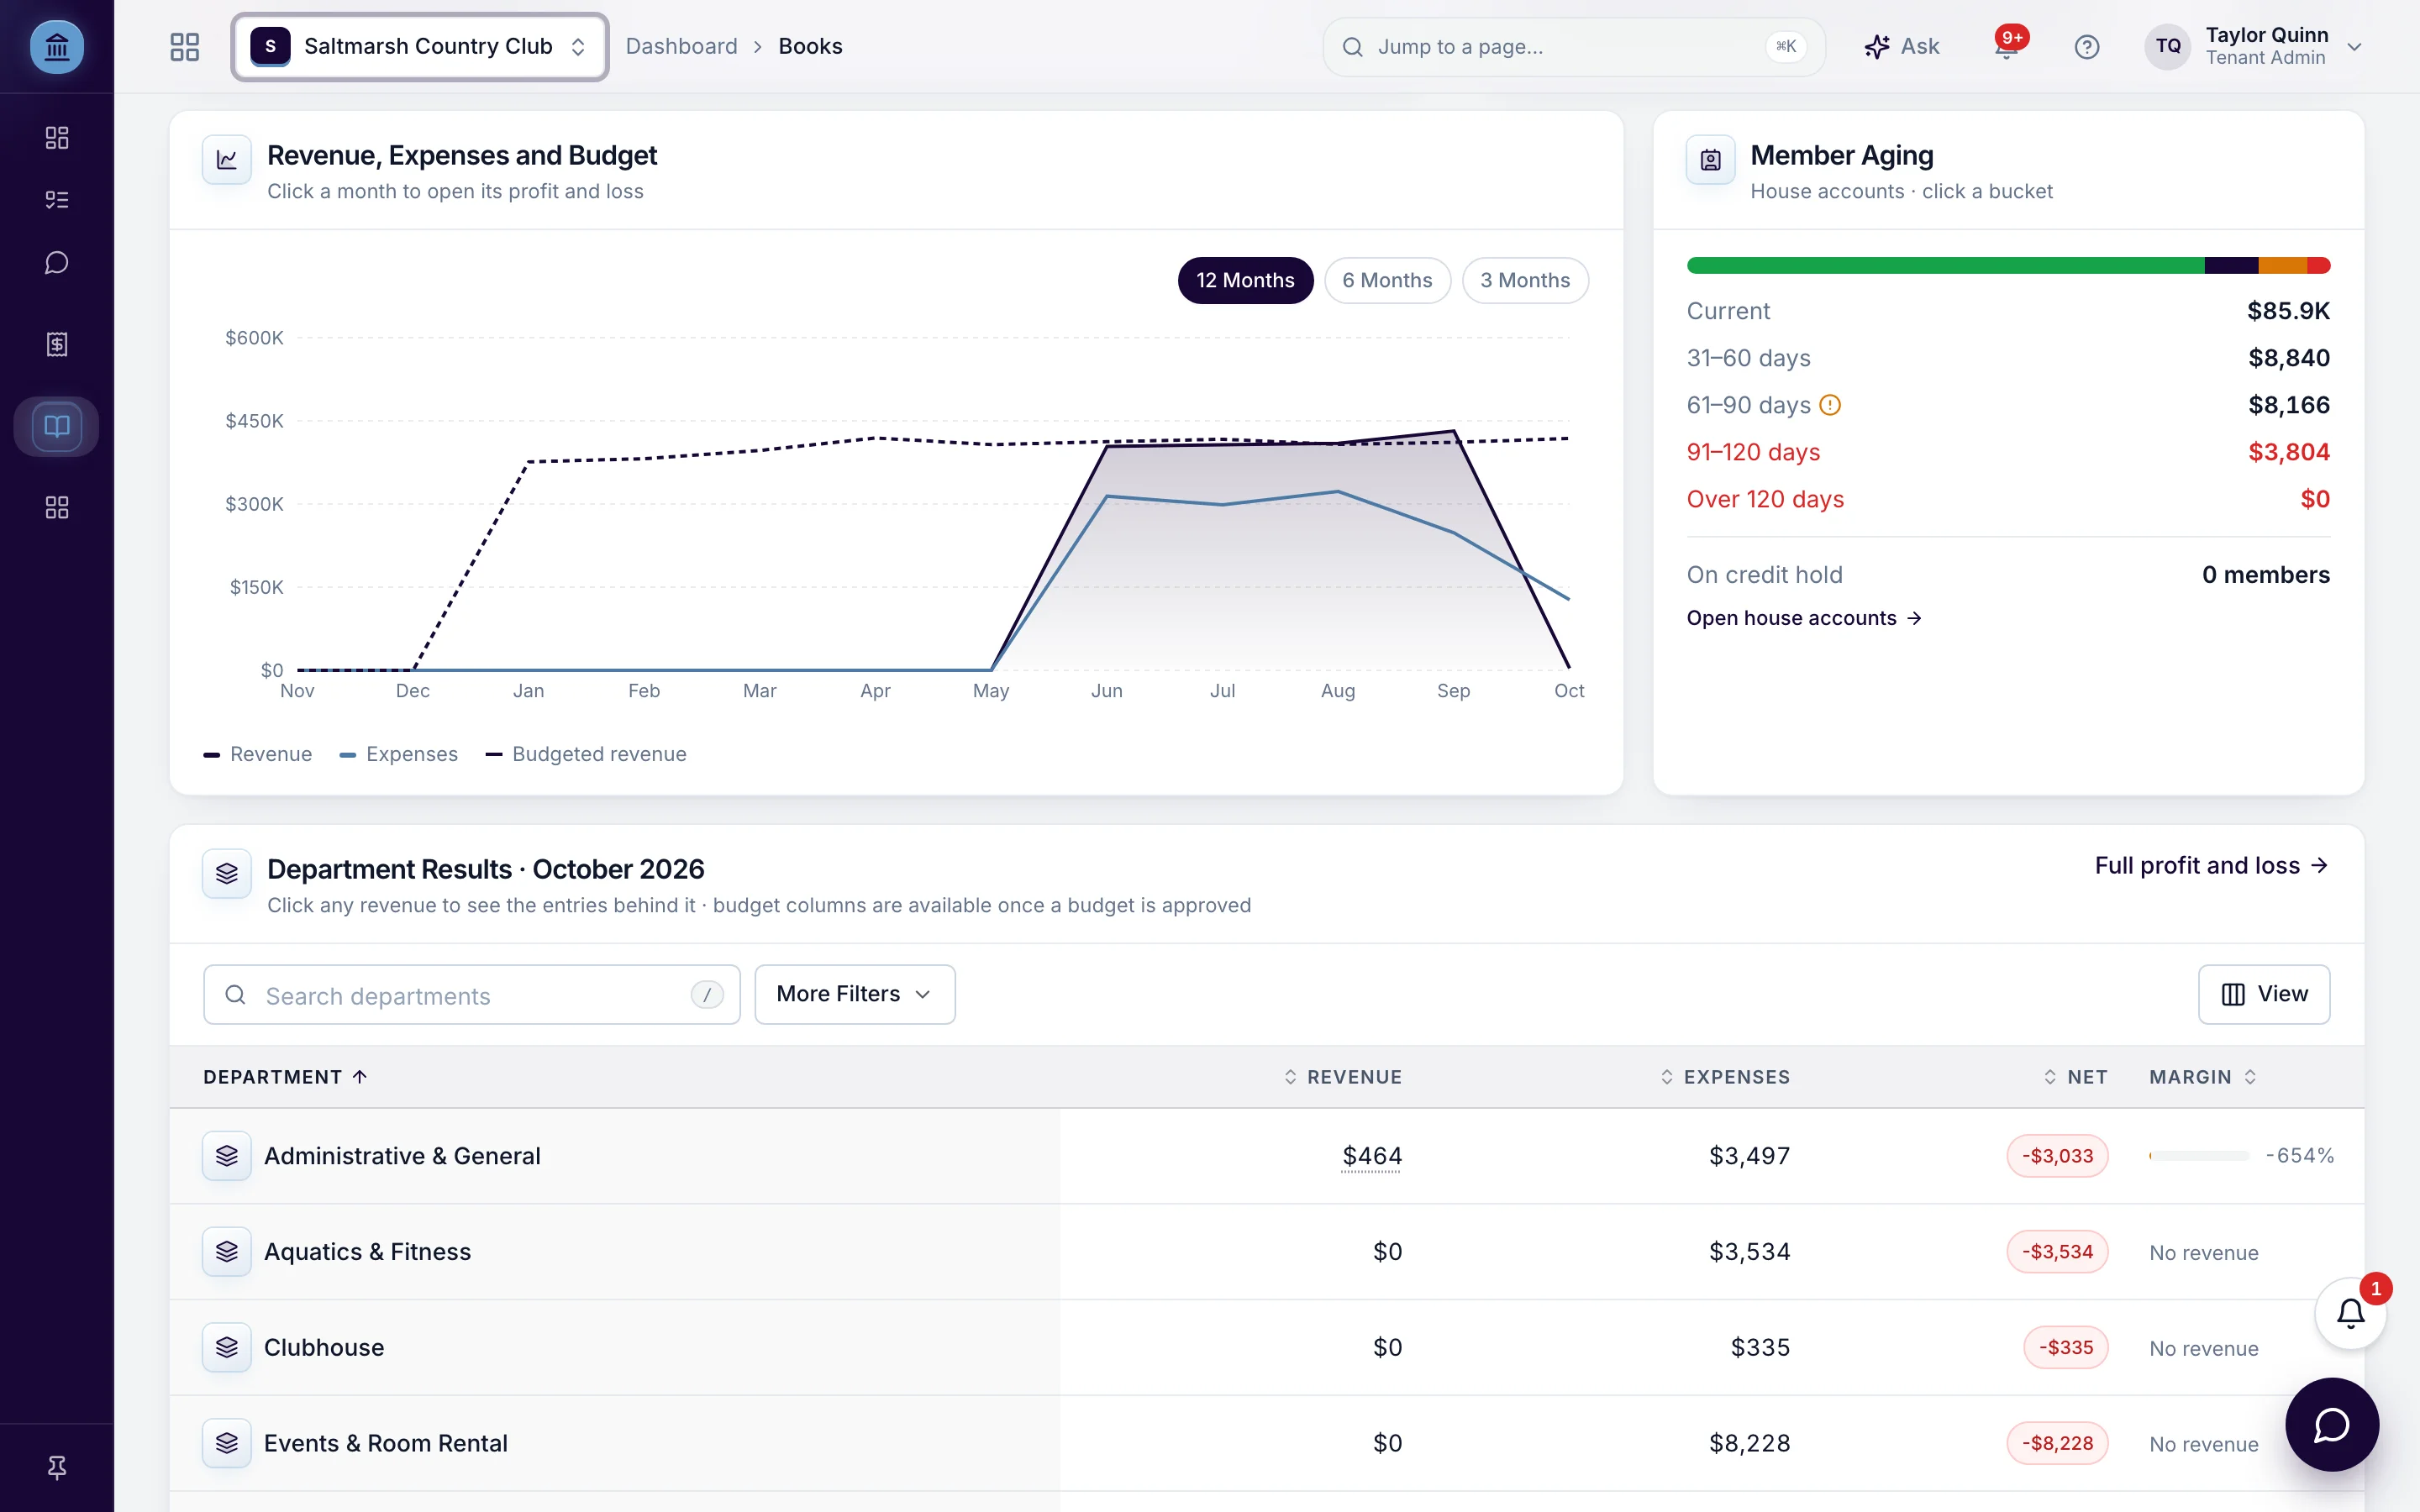This screenshot has height=1512, width=2420.
Task: Open the floating chat bubble button
Action: click(x=2332, y=1425)
